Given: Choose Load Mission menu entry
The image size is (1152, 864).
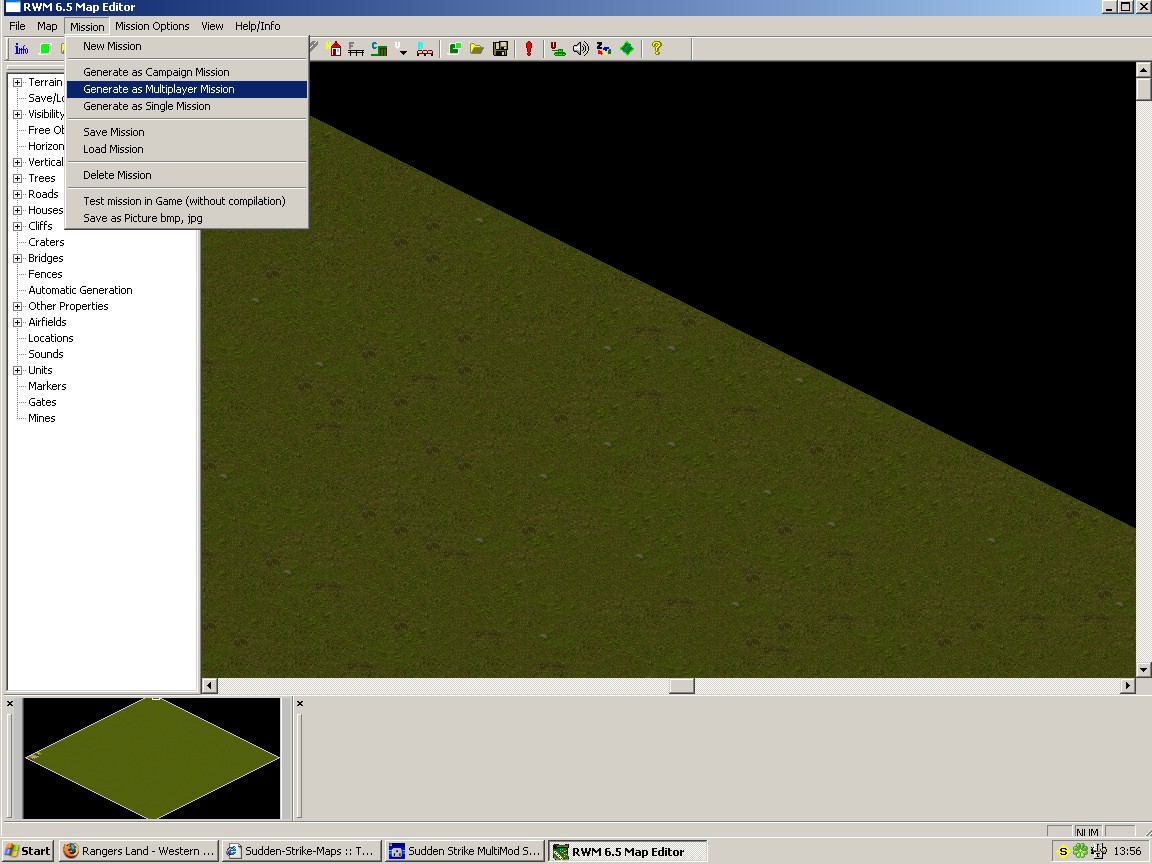Looking at the screenshot, I should click(187, 149).
